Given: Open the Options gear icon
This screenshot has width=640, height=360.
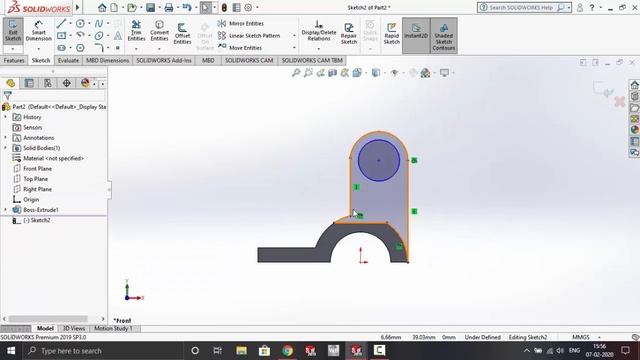Looking at the screenshot, I should [x=248, y=7].
